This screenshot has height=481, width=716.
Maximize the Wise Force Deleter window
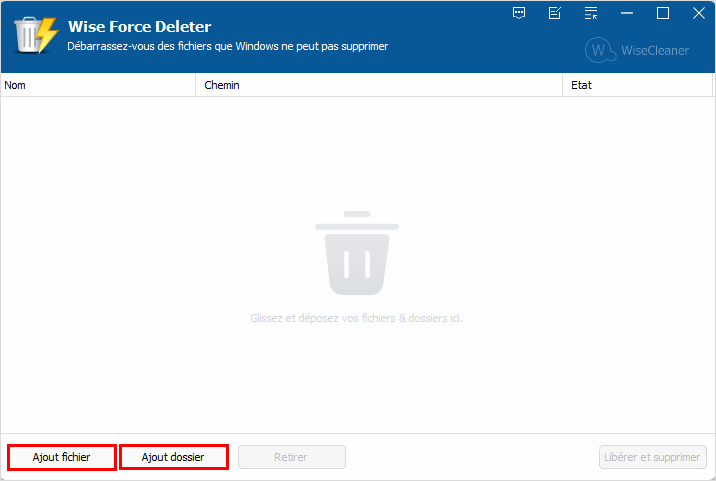(x=663, y=13)
